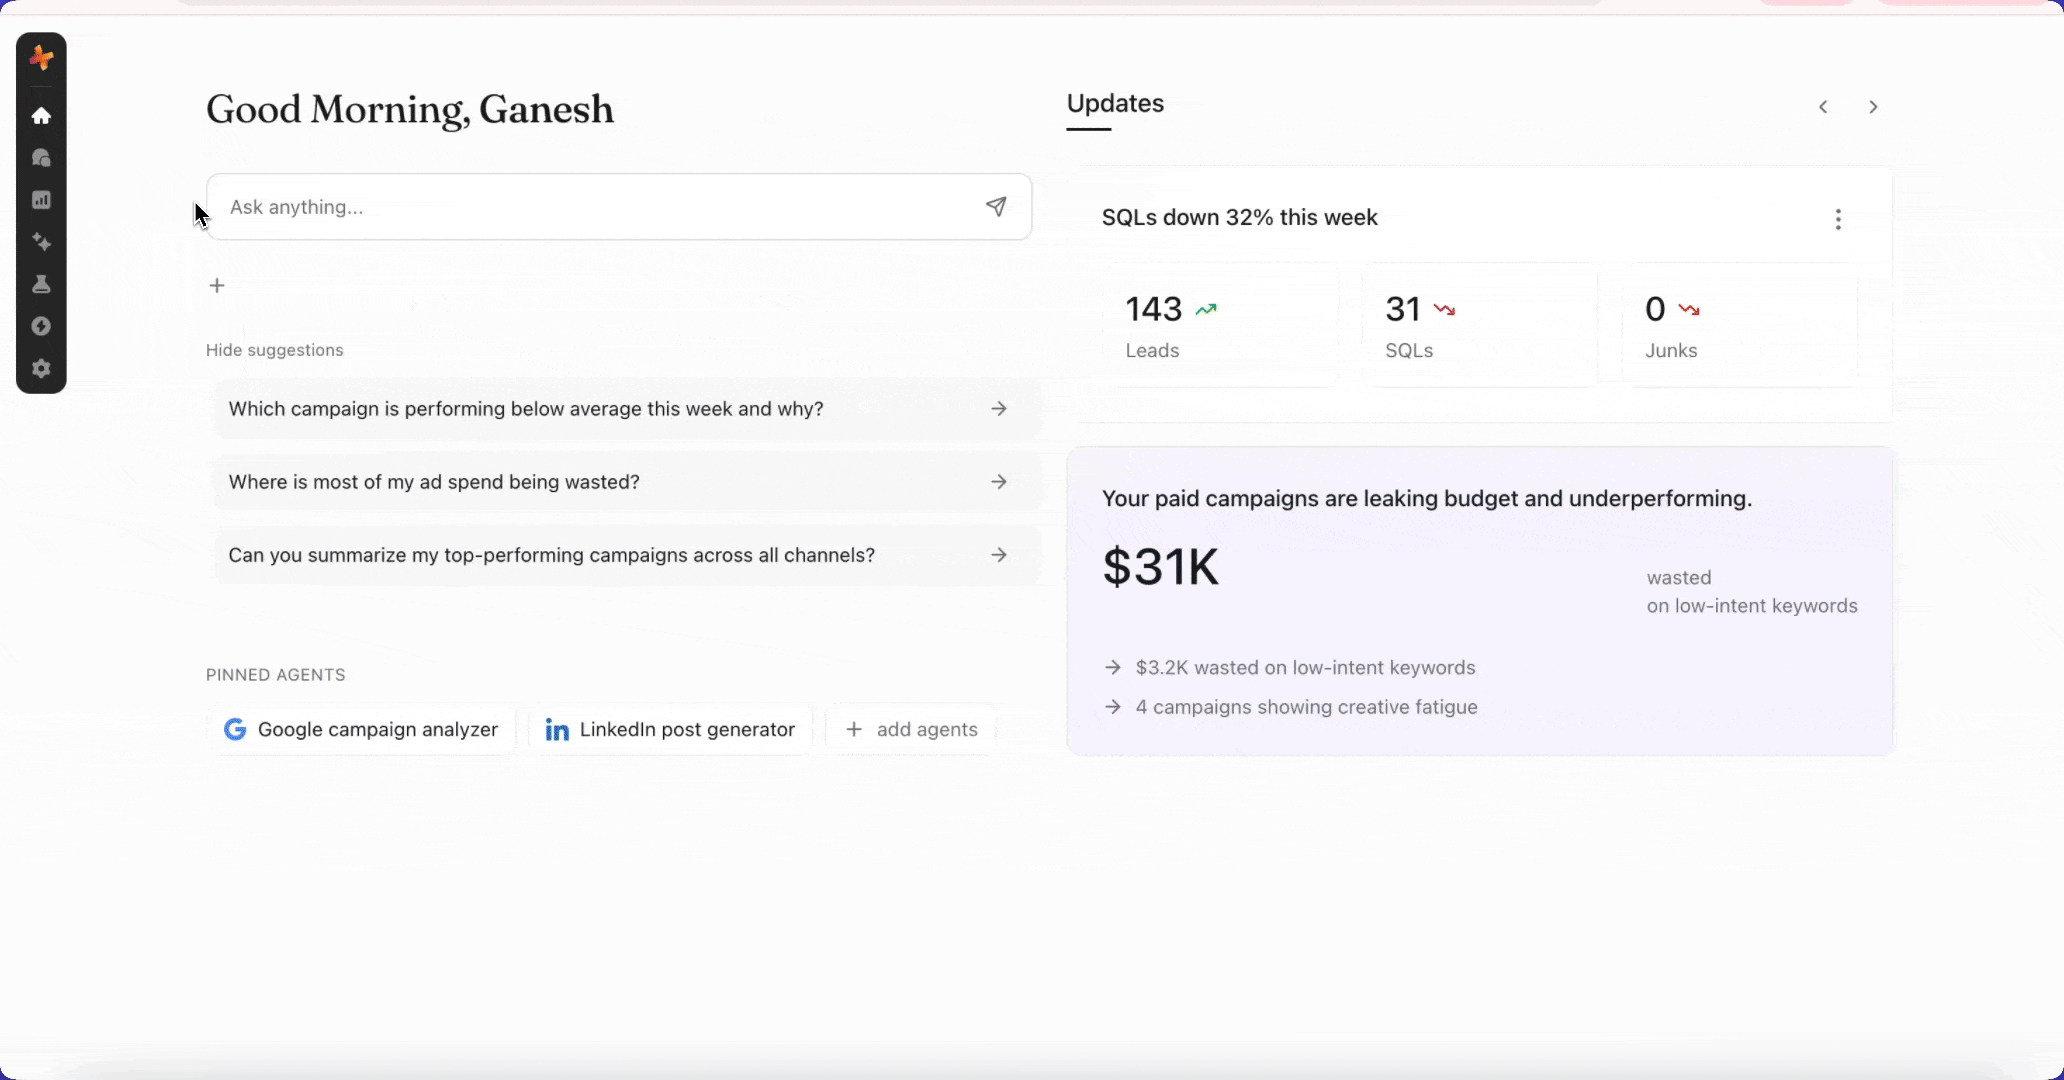Select the analytics bar chart sidebar icon
The width and height of the screenshot is (2064, 1080).
click(x=41, y=200)
